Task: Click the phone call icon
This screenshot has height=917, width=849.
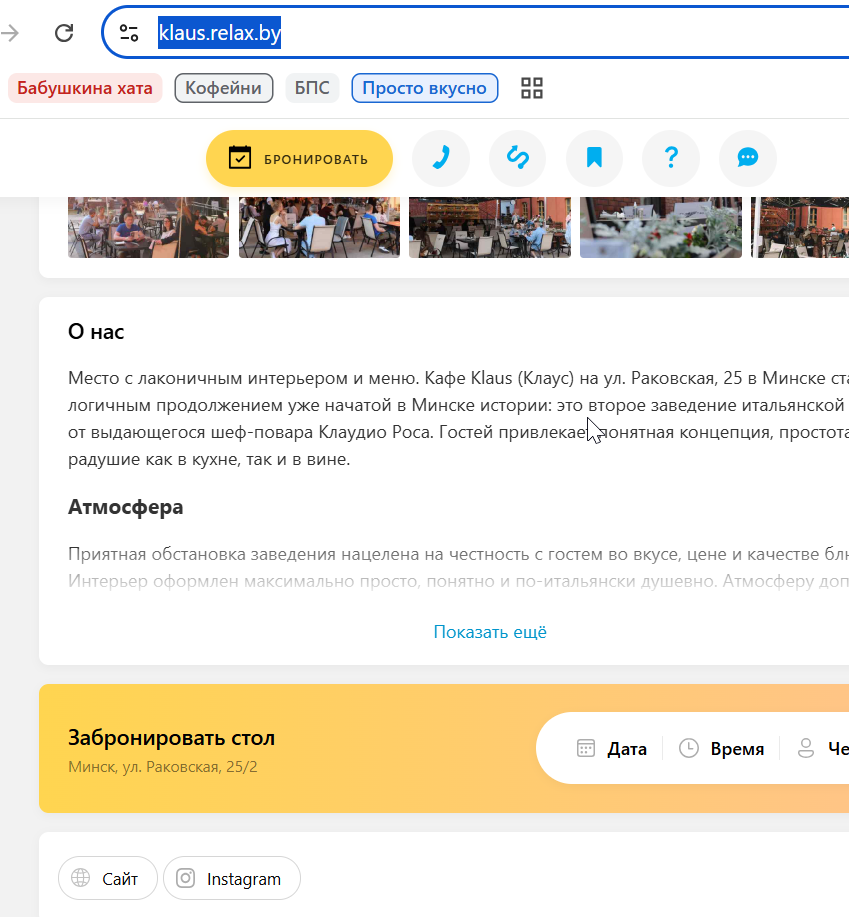Action: tap(441, 158)
